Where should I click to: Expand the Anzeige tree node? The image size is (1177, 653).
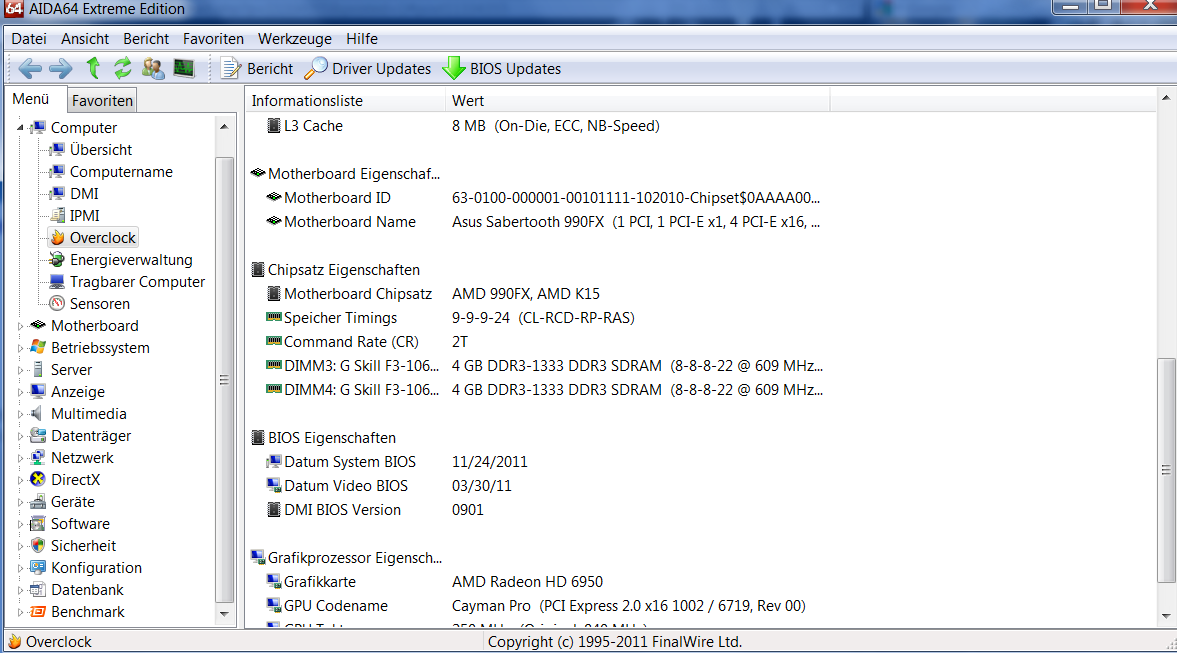coord(20,392)
